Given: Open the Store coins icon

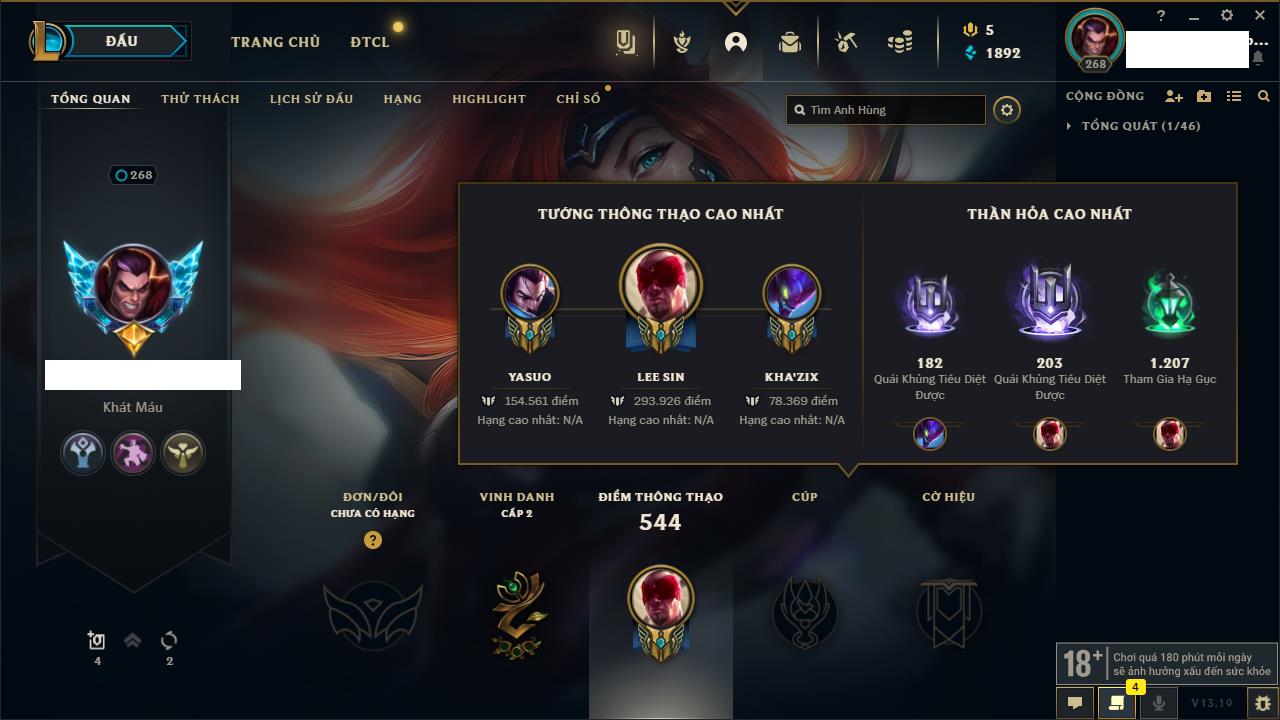Looking at the screenshot, I should [900, 42].
